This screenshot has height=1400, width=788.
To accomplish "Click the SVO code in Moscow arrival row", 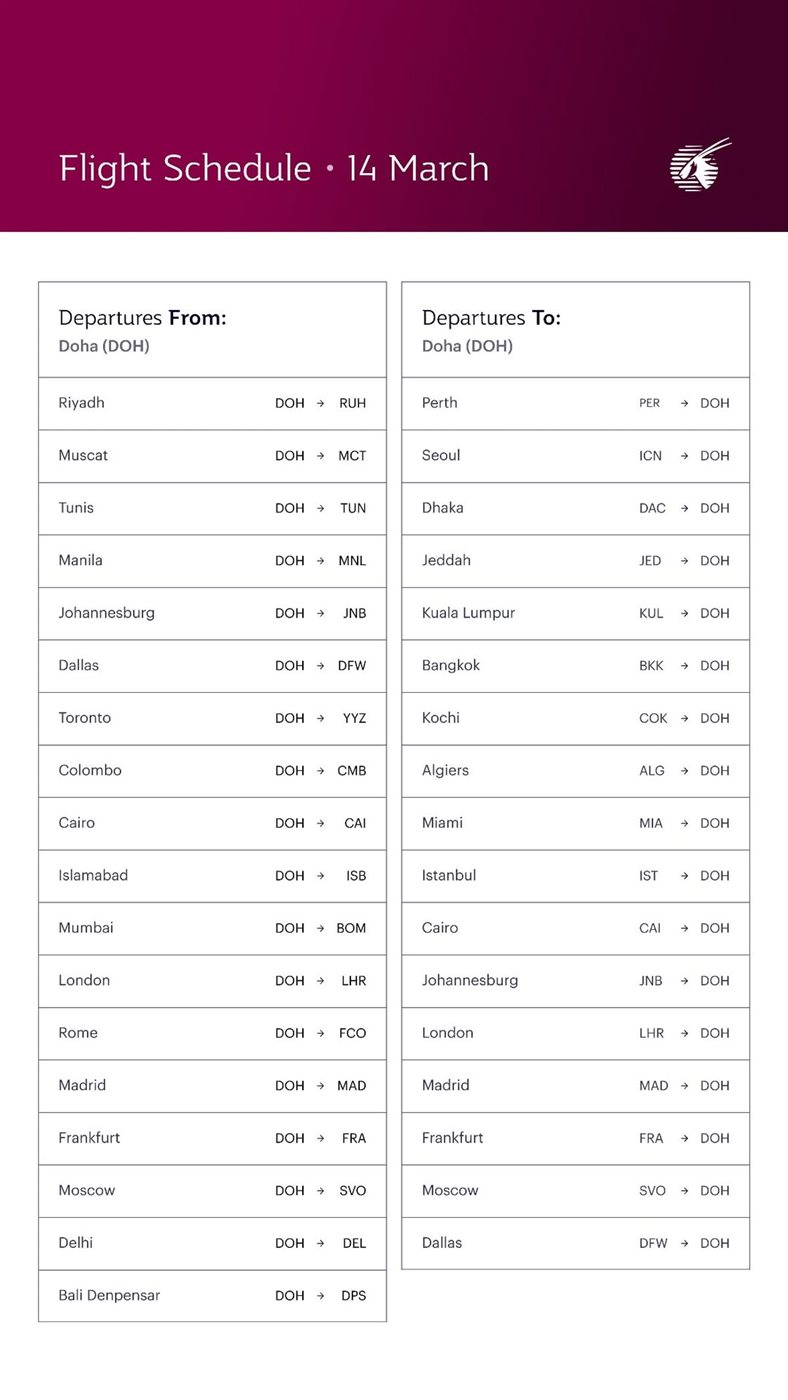I will point(651,1191).
